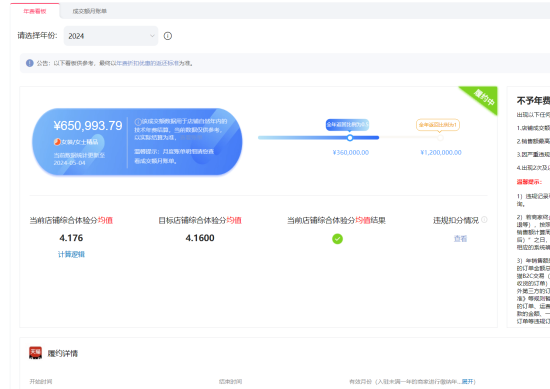This screenshot has width=550, height=389.
Task: Click the ¥360,000.00 progress bar marker
Action: click(350, 138)
